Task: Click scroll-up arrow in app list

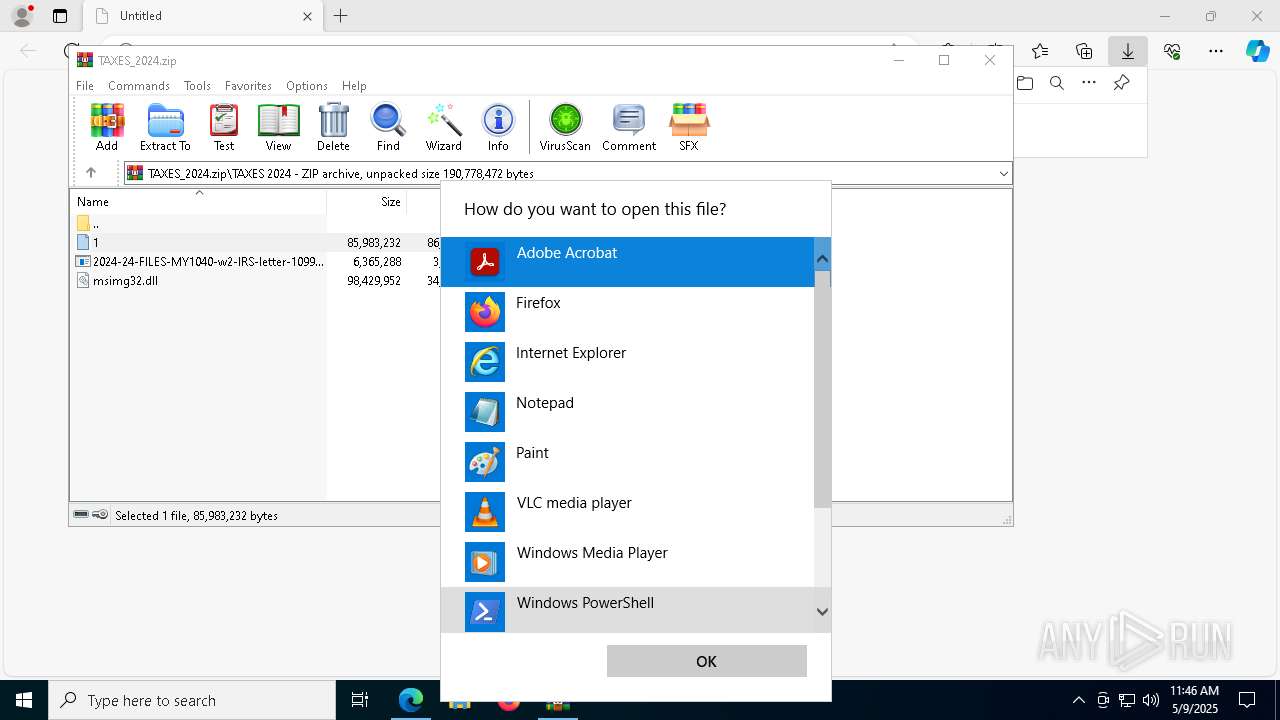Action: (822, 259)
